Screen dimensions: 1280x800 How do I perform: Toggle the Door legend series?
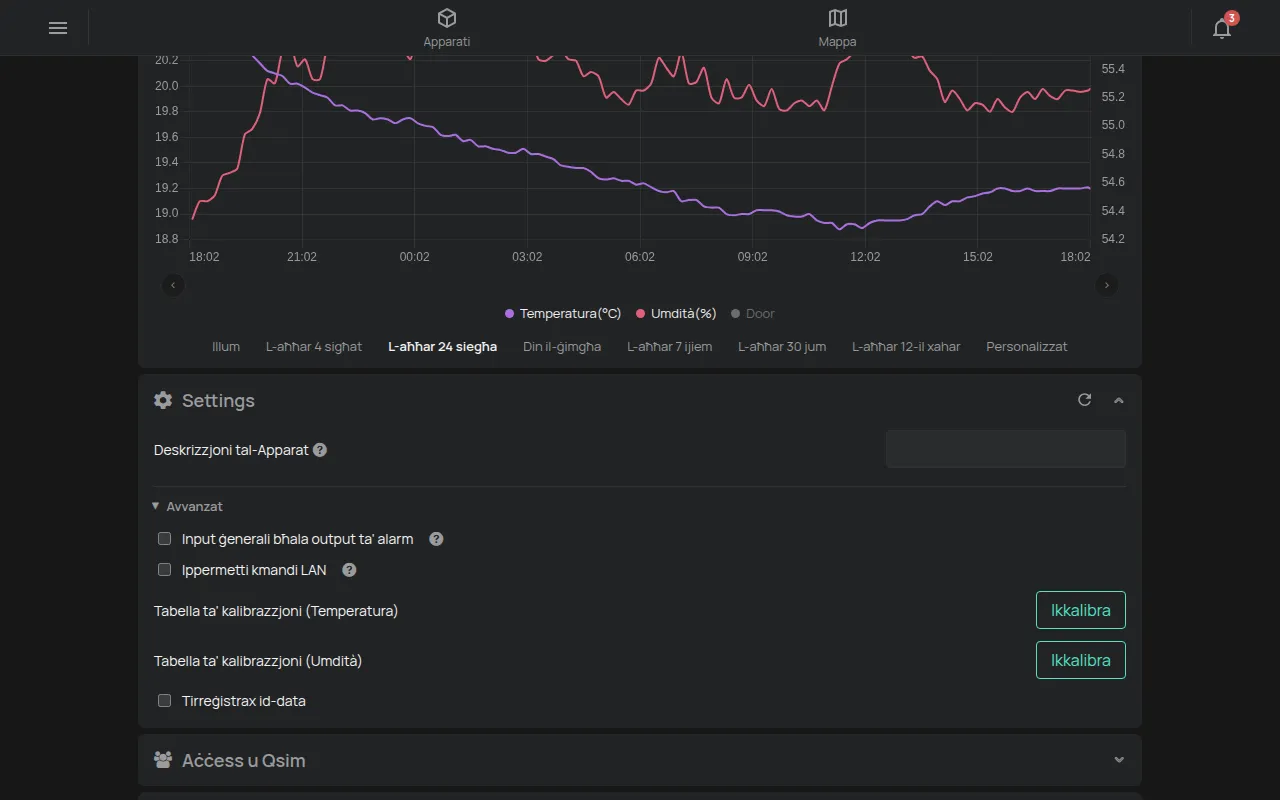click(753, 314)
